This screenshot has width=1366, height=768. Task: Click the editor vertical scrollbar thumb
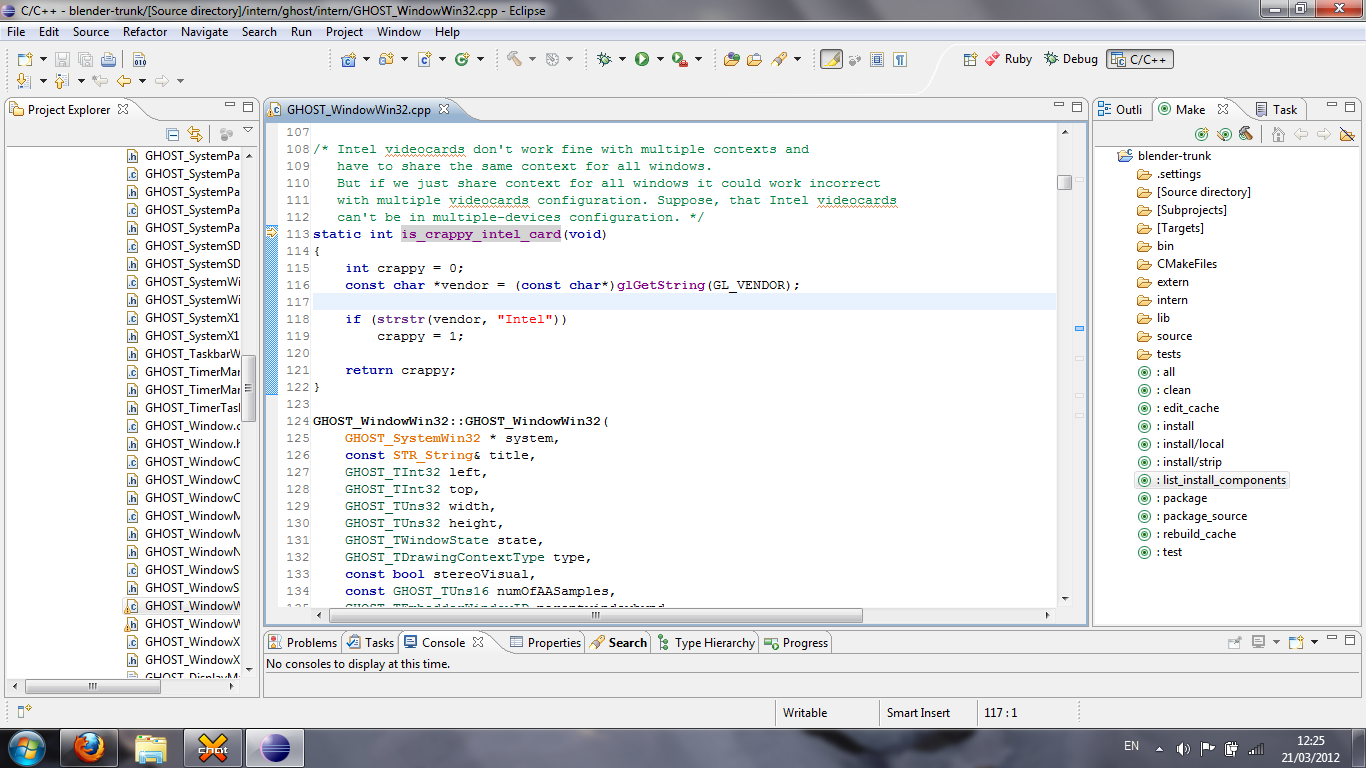(1064, 182)
